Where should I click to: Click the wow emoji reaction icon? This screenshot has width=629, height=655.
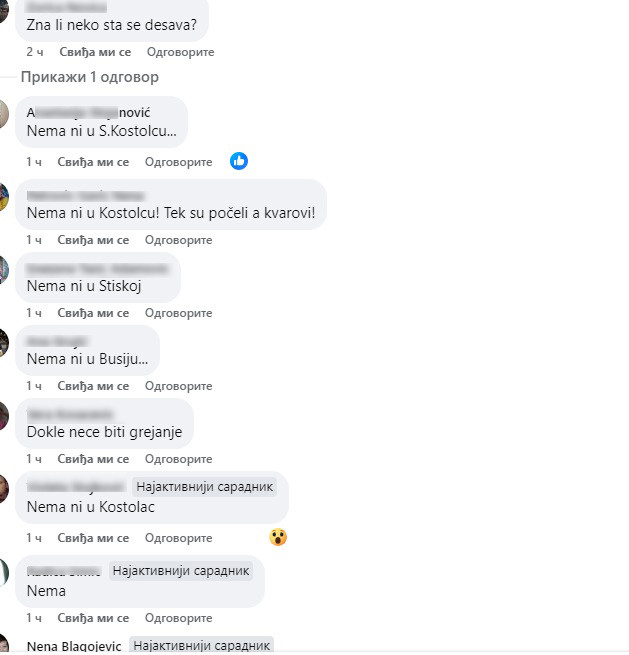[x=278, y=537]
